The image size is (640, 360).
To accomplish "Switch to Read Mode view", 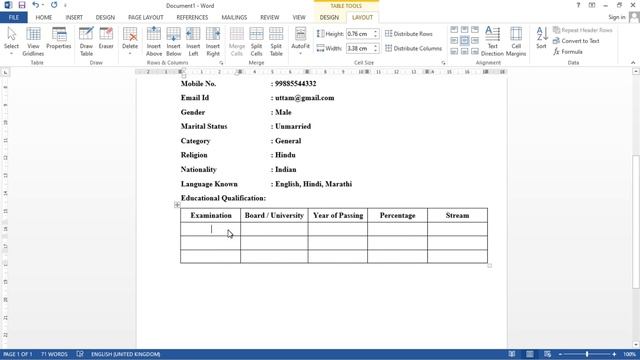I will click(511, 354).
